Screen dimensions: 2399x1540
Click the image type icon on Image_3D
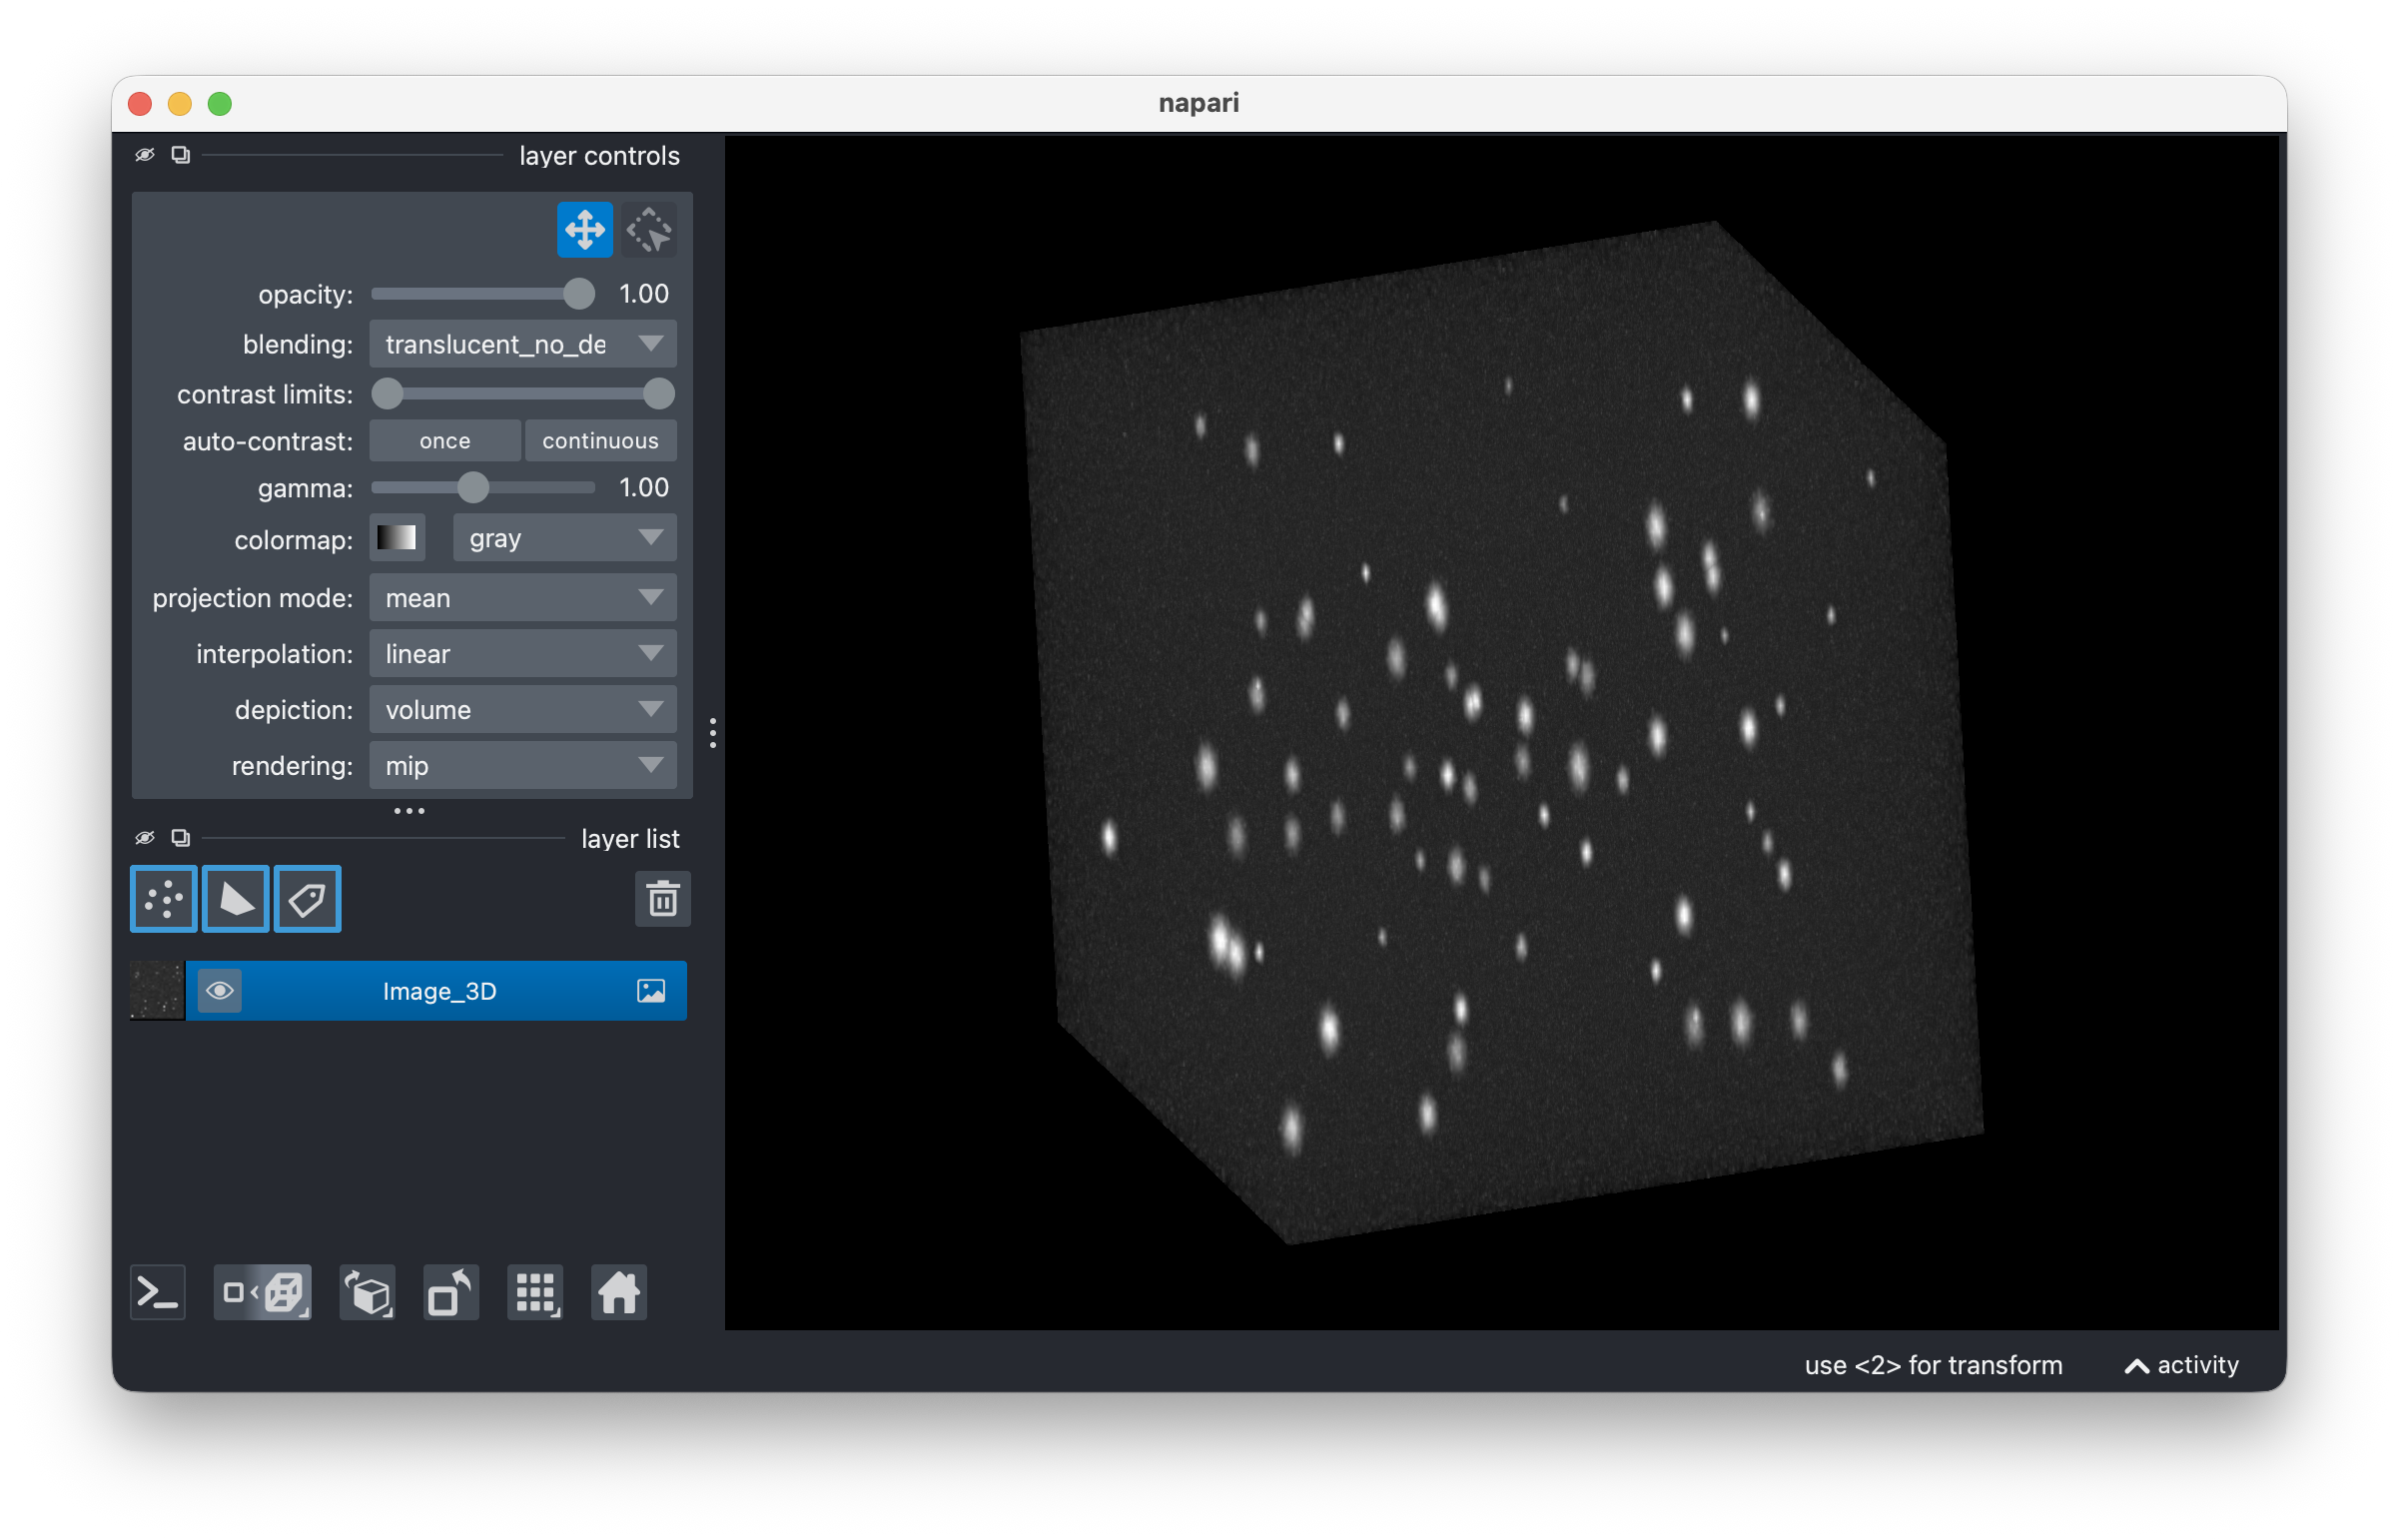click(651, 991)
